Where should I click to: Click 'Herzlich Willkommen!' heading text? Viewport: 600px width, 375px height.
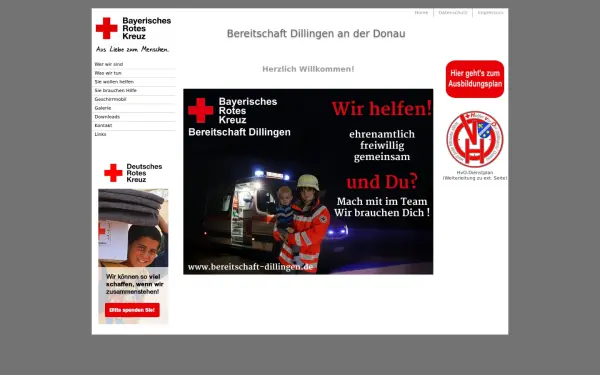[308, 69]
